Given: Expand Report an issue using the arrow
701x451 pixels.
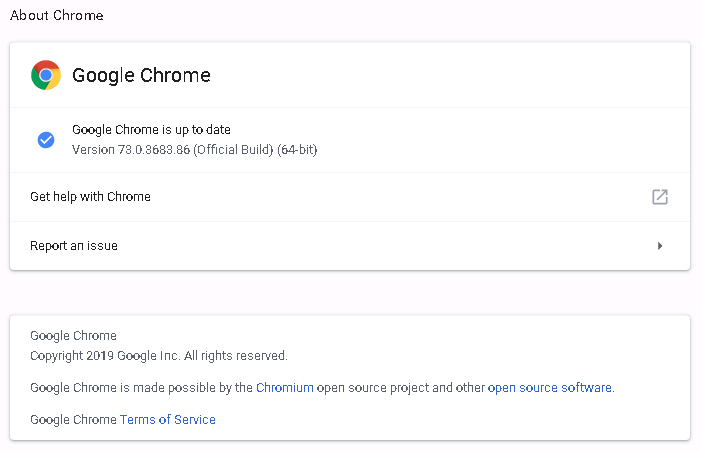Looking at the screenshot, I should (x=660, y=246).
